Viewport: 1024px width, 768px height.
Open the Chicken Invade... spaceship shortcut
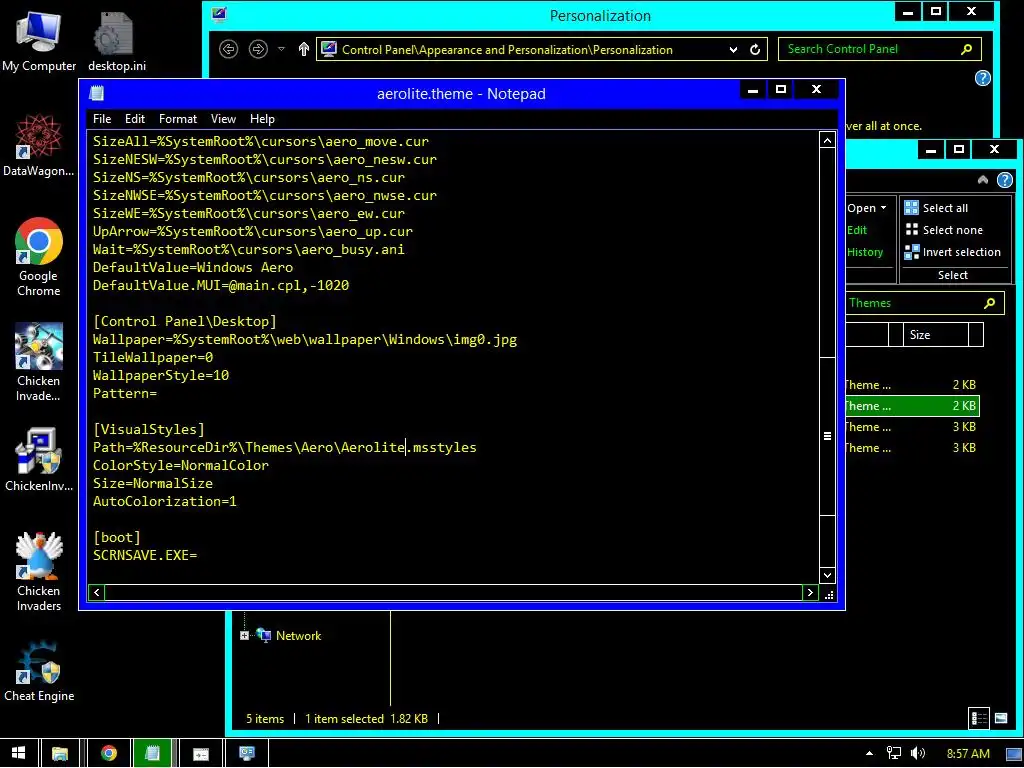coord(39,362)
